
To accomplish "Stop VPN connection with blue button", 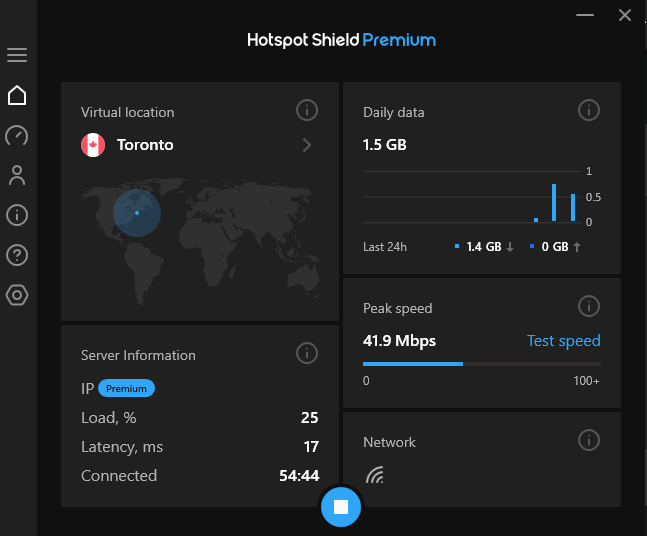I will coord(341,507).
